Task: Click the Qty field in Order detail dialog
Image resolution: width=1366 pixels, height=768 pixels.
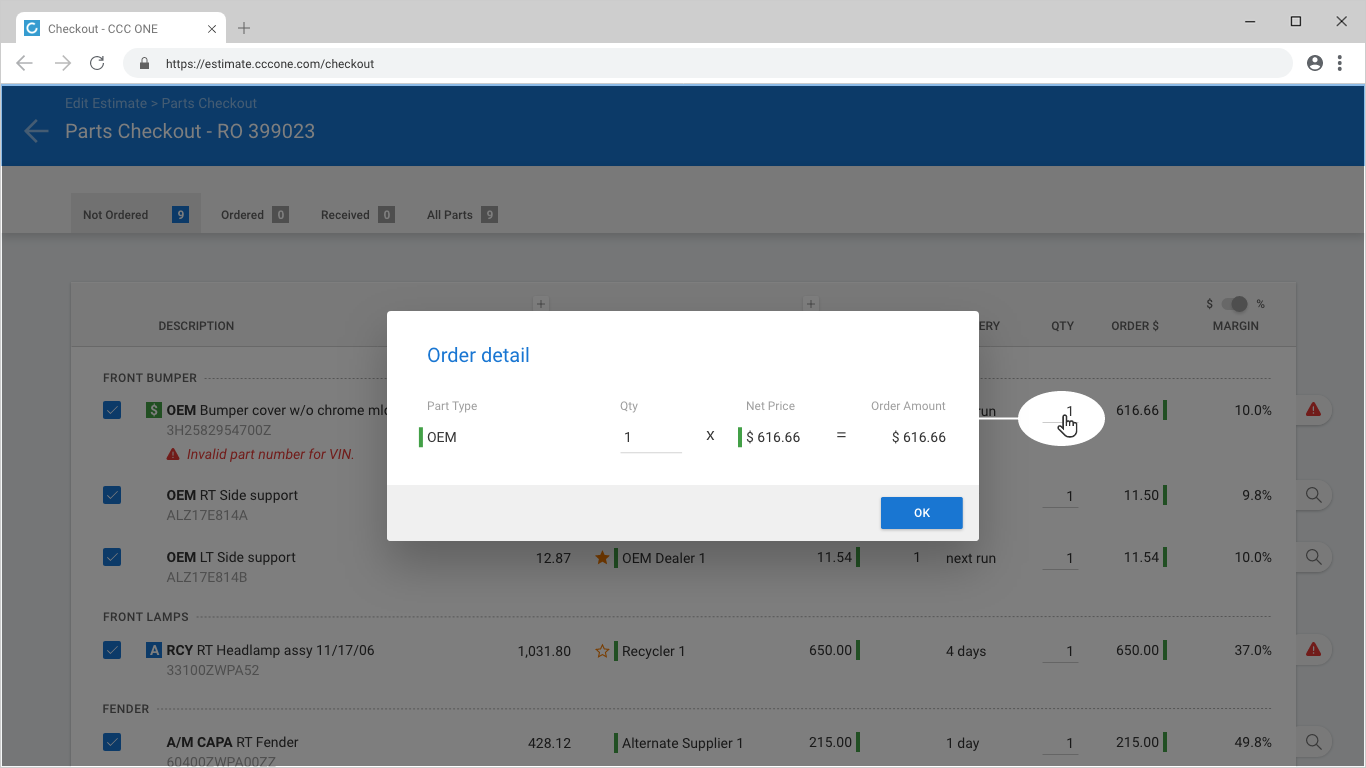Action: coord(651,437)
